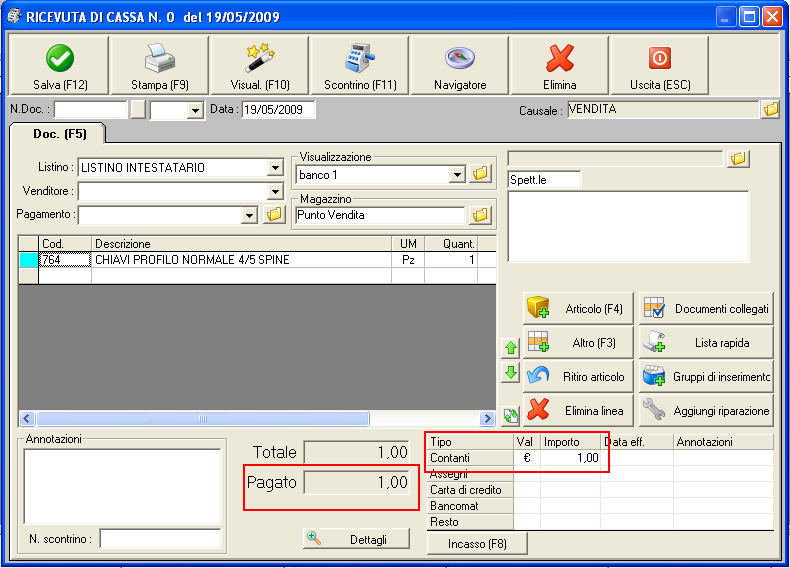Click Aggiungi riparazione wrench button
This screenshot has width=790, height=568.
[x=706, y=410]
